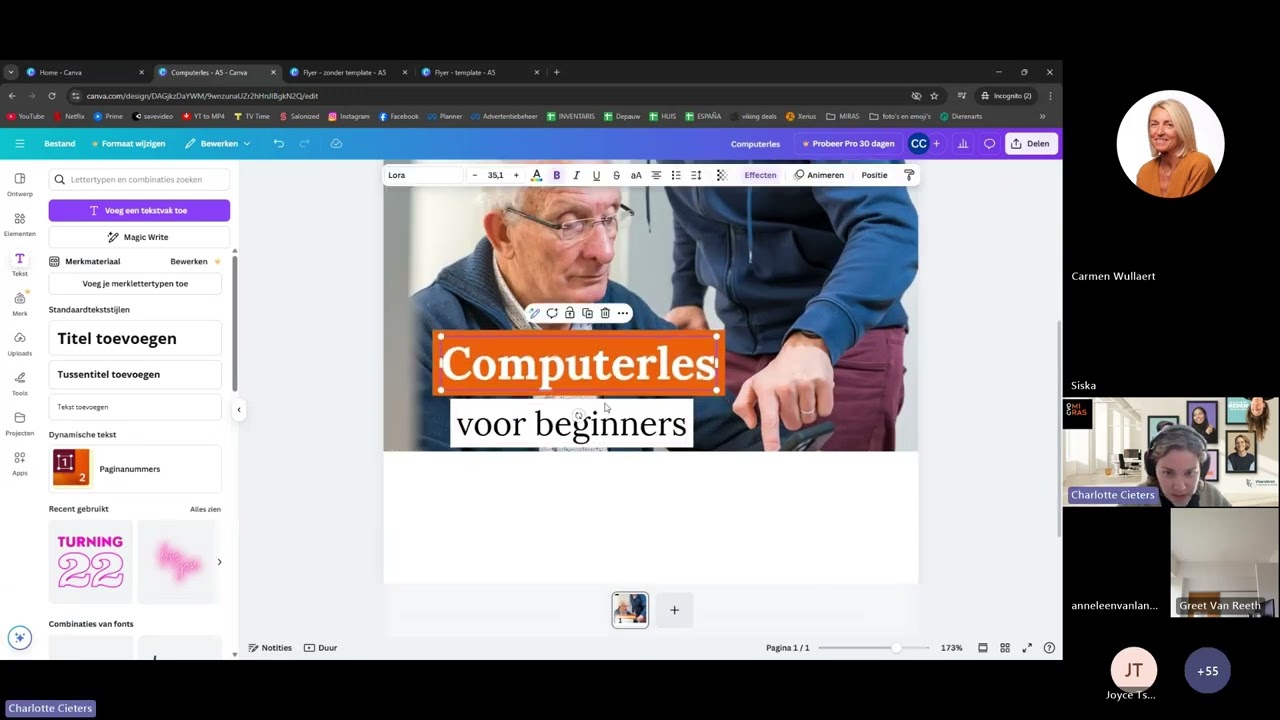The height and width of the screenshot is (720, 1280).
Task: Click font search input field
Action: (x=139, y=180)
